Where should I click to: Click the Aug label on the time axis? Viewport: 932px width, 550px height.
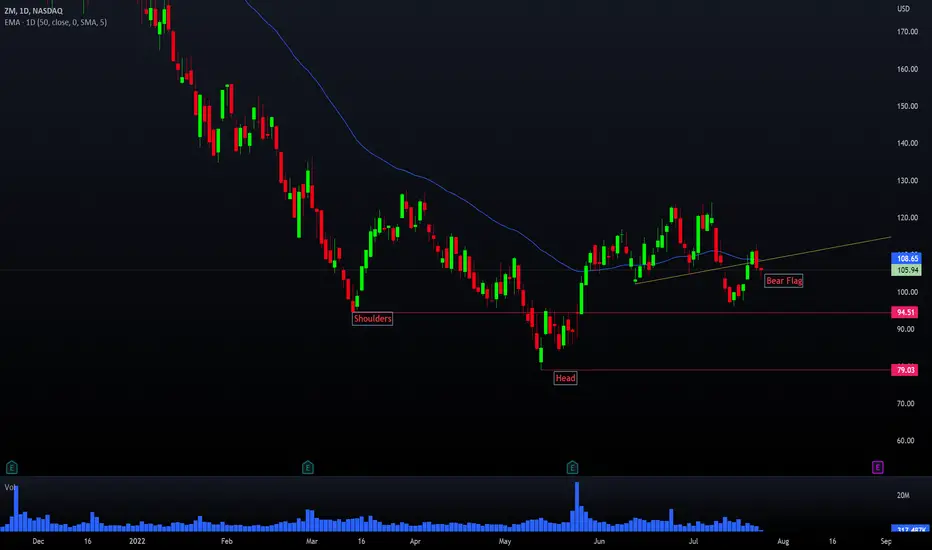(x=783, y=541)
